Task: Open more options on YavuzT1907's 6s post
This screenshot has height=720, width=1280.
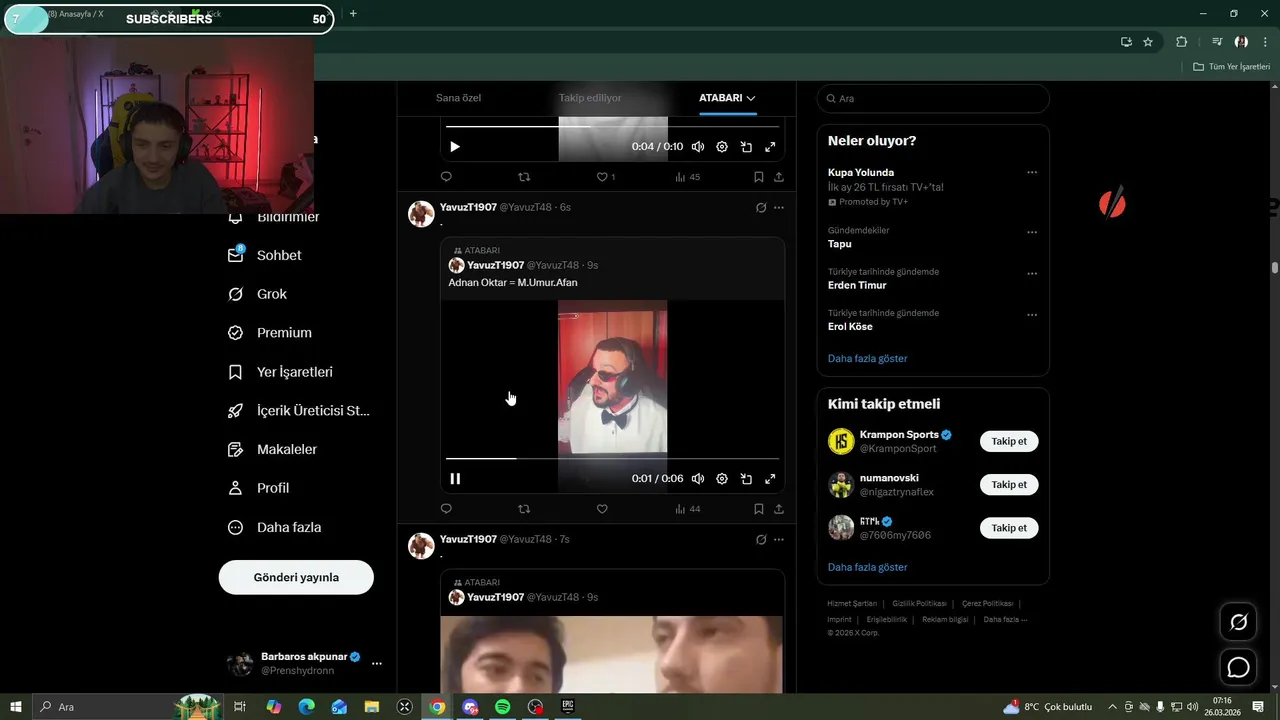Action: [x=779, y=208]
